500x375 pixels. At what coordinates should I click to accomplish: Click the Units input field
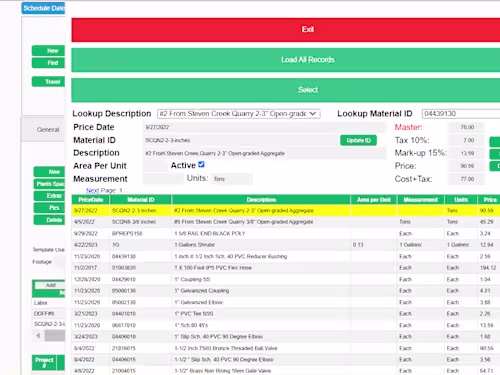(x=232, y=179)
